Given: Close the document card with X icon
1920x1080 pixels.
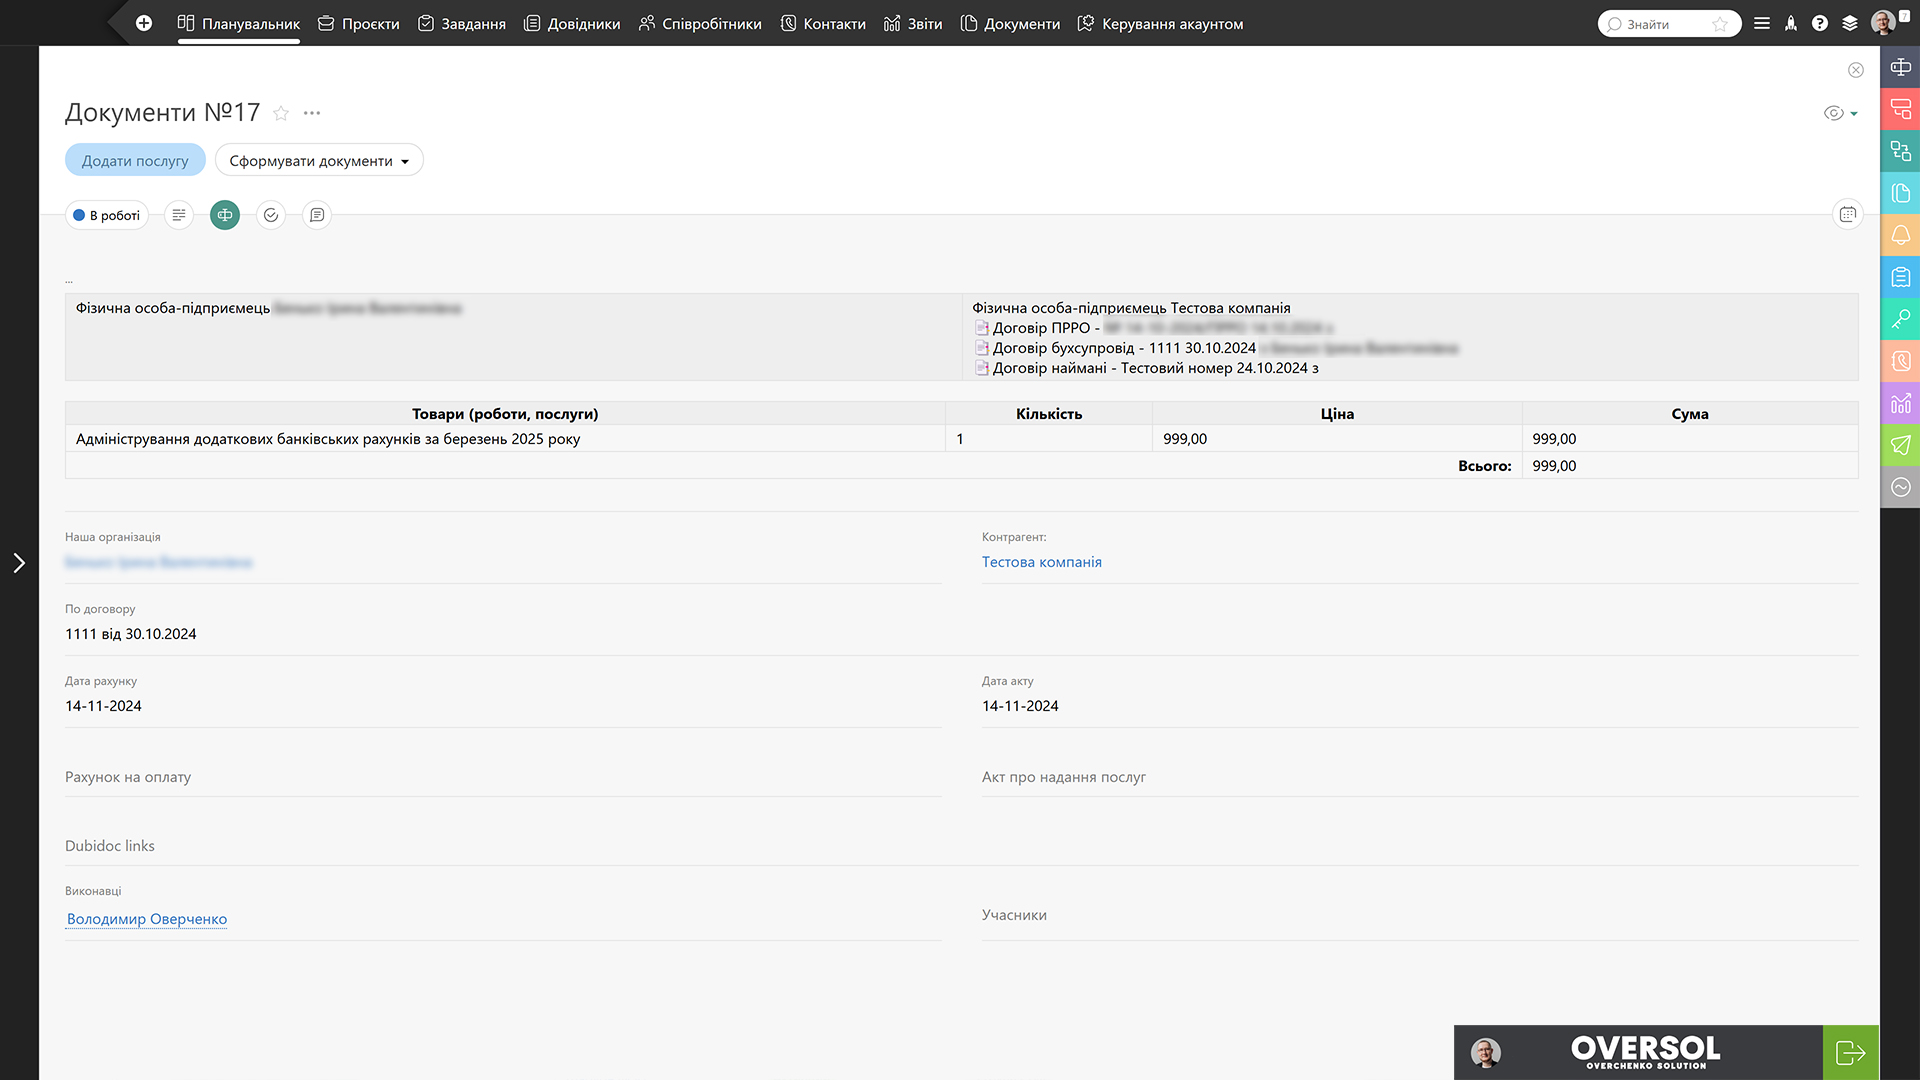Looking at the screenshot, I should coord(1856,70).
